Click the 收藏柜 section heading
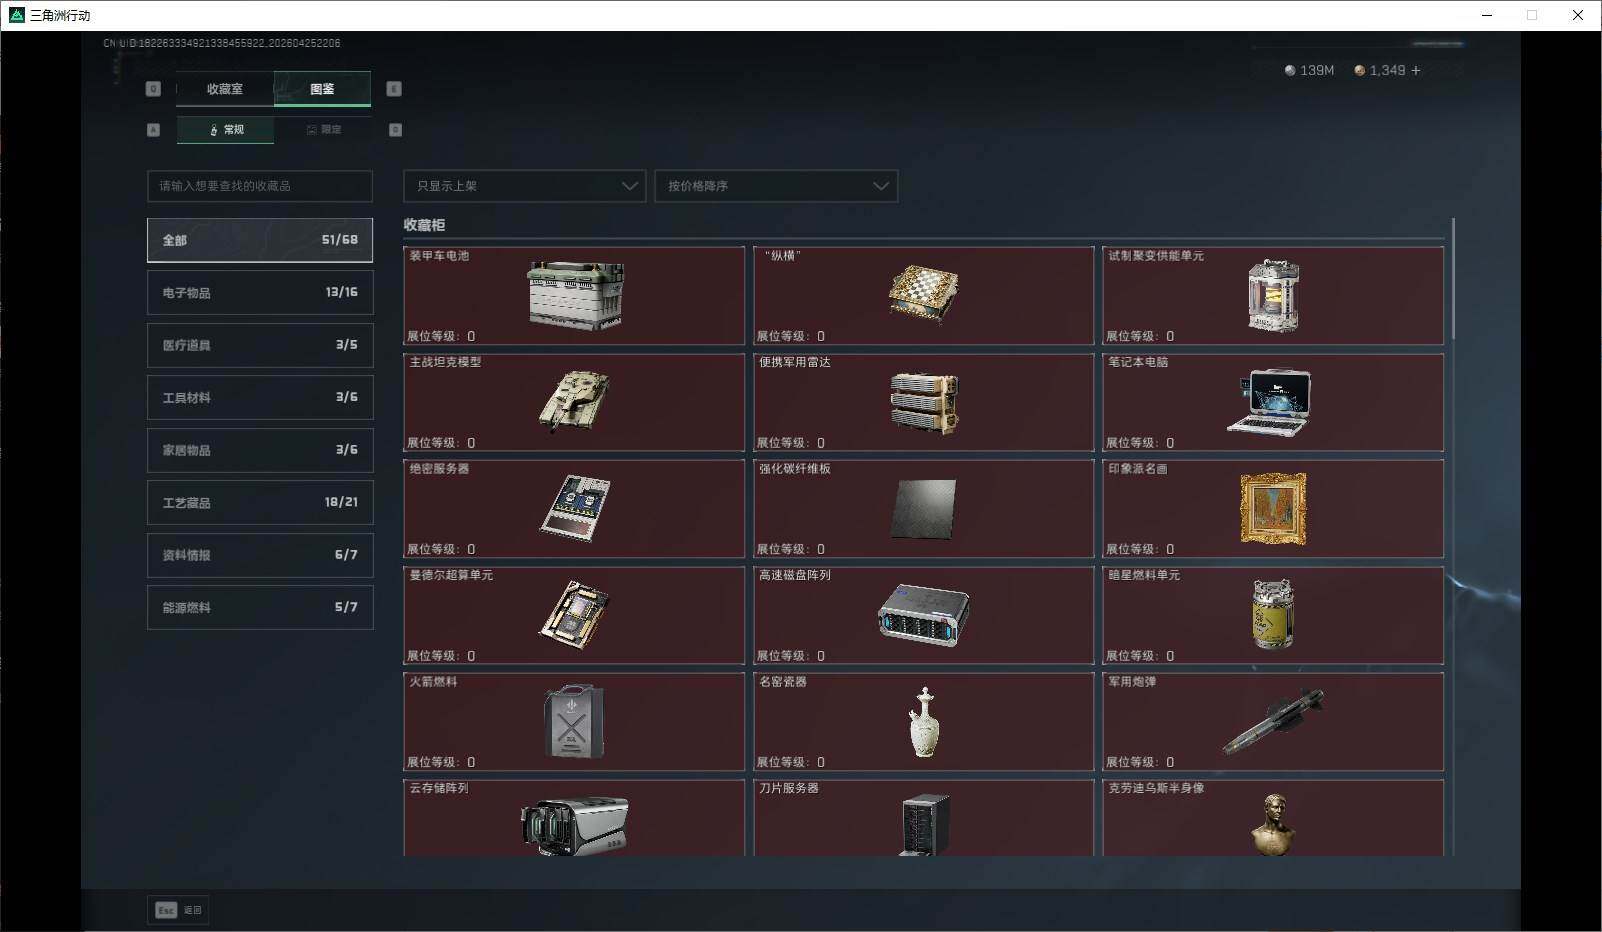The height and width of the screenshot is (932, 1602). (424, 225)
